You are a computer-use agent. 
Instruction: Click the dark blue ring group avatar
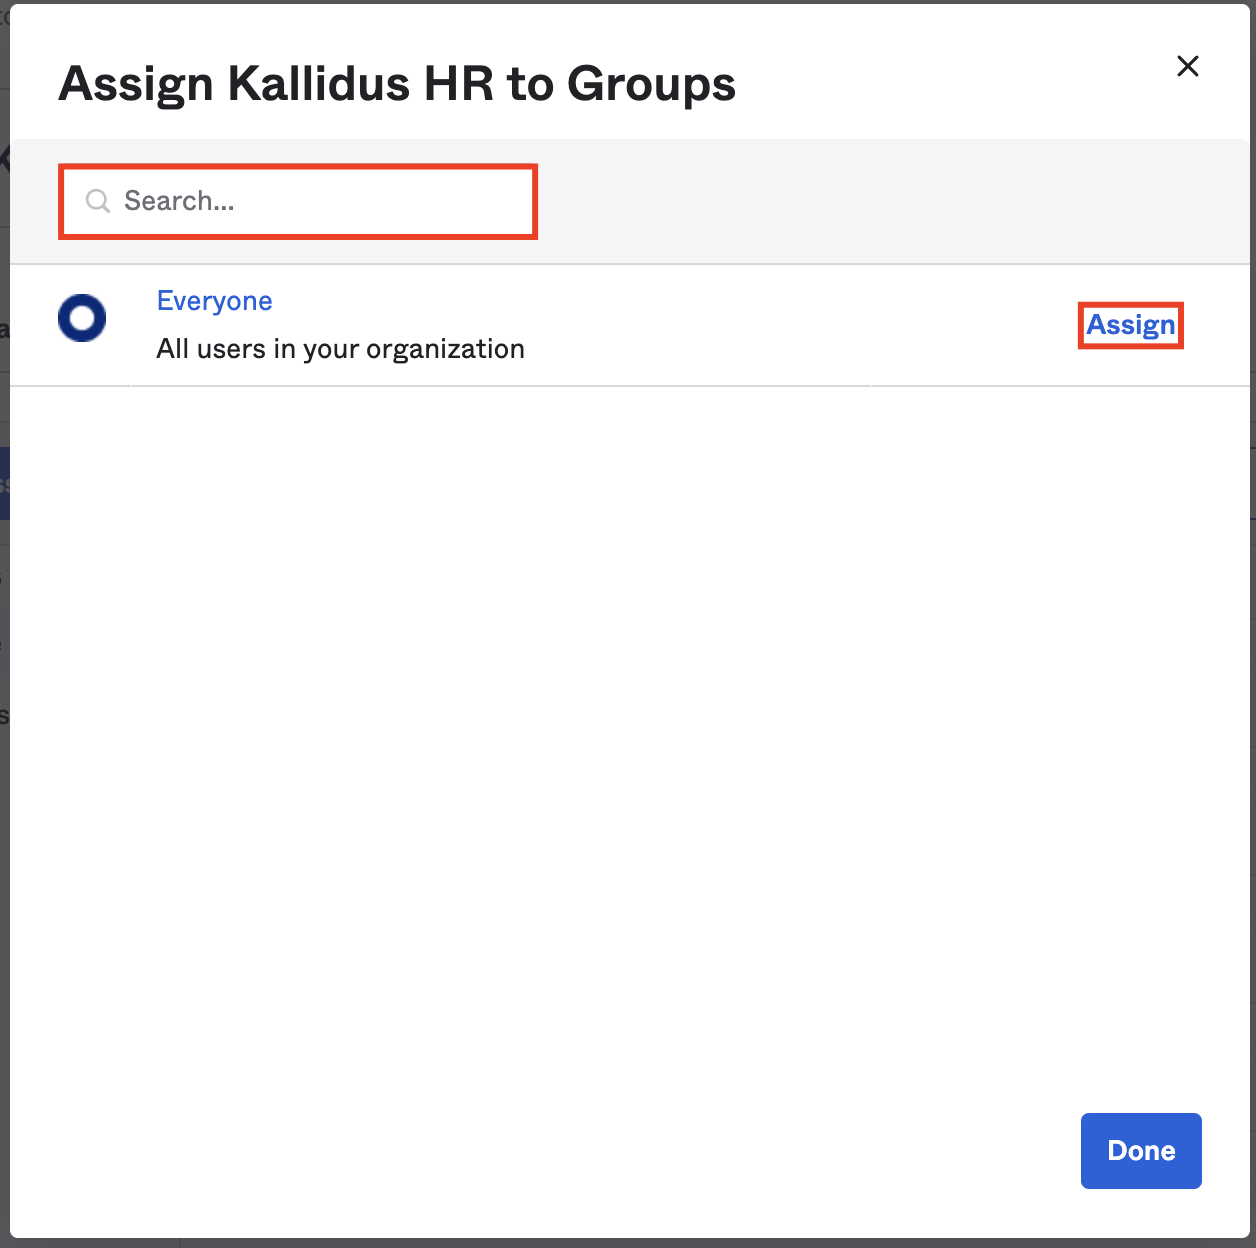[82, 319]
